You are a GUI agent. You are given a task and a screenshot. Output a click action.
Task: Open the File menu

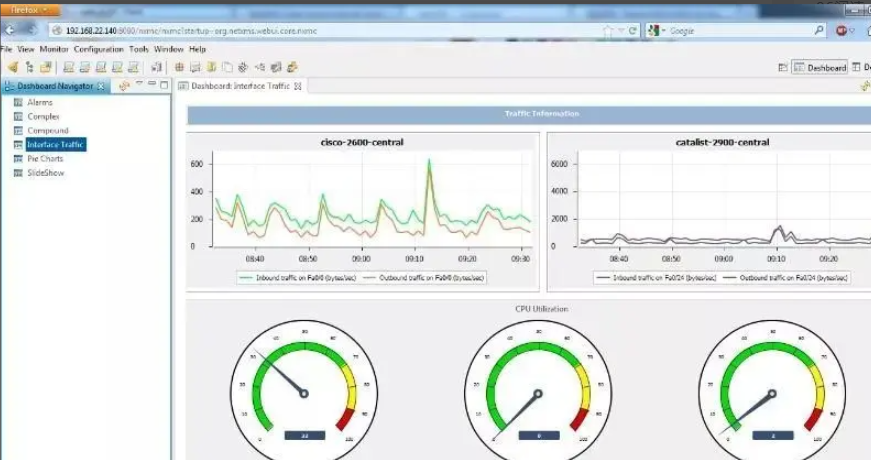6,49
